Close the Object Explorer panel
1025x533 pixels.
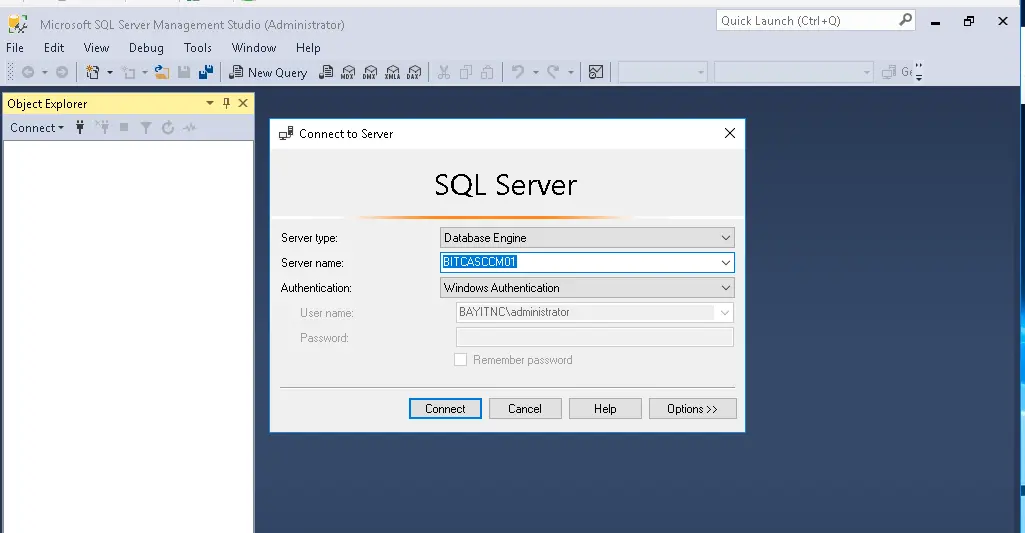[243, 103]
